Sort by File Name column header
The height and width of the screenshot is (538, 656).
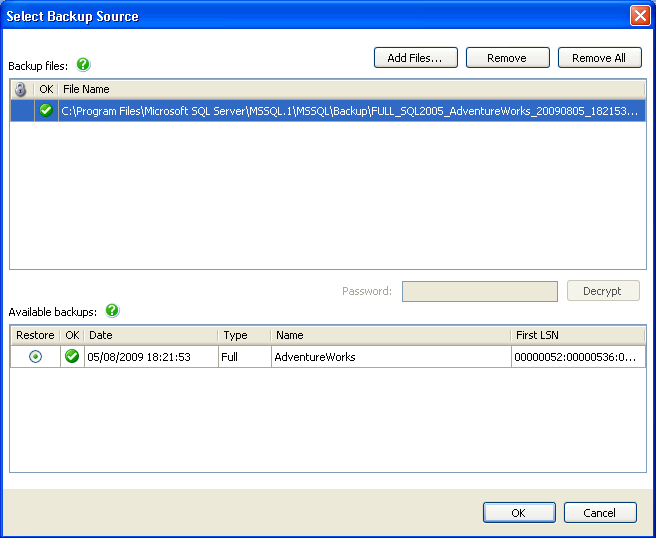click(350, 89)
